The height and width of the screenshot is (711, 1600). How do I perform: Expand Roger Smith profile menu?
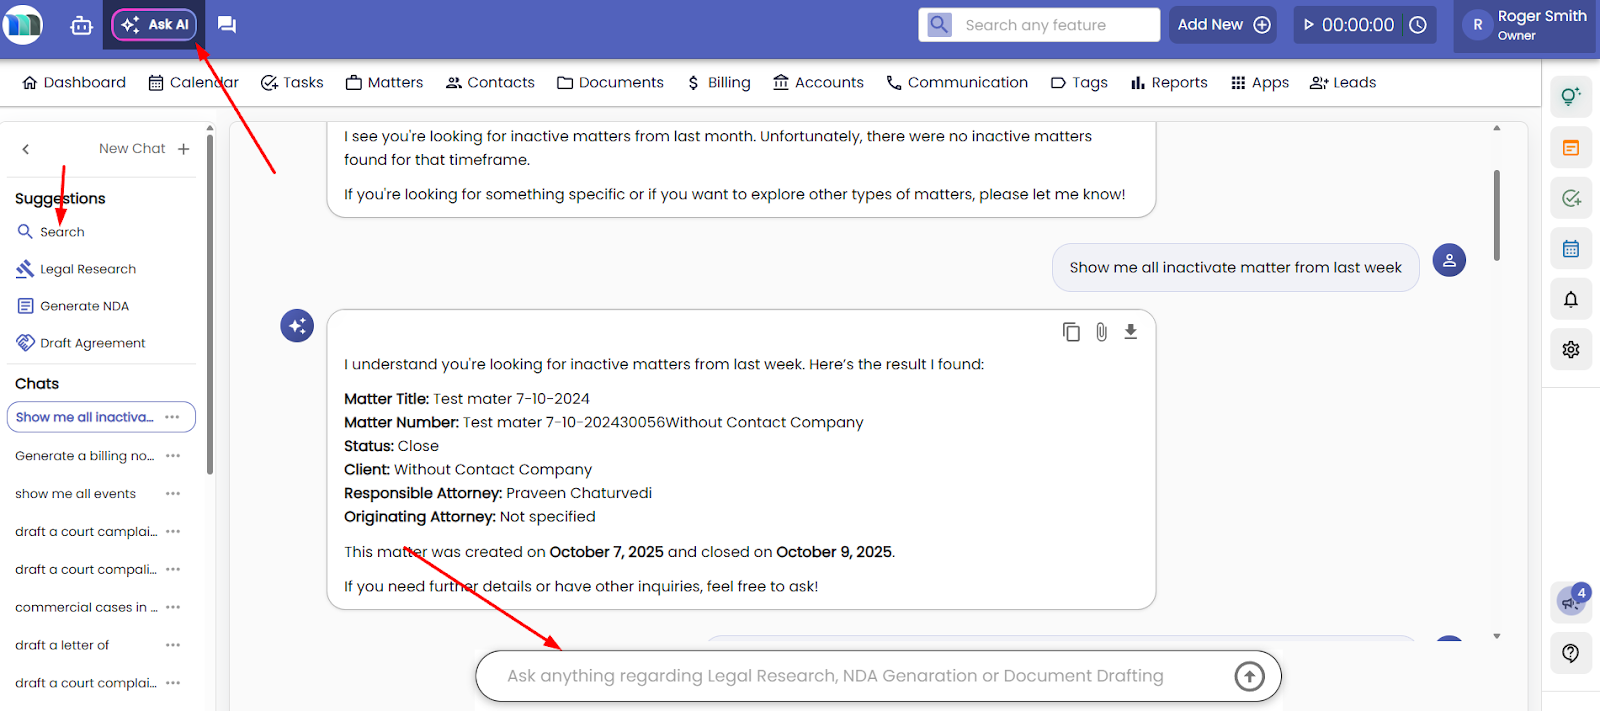1524,25
